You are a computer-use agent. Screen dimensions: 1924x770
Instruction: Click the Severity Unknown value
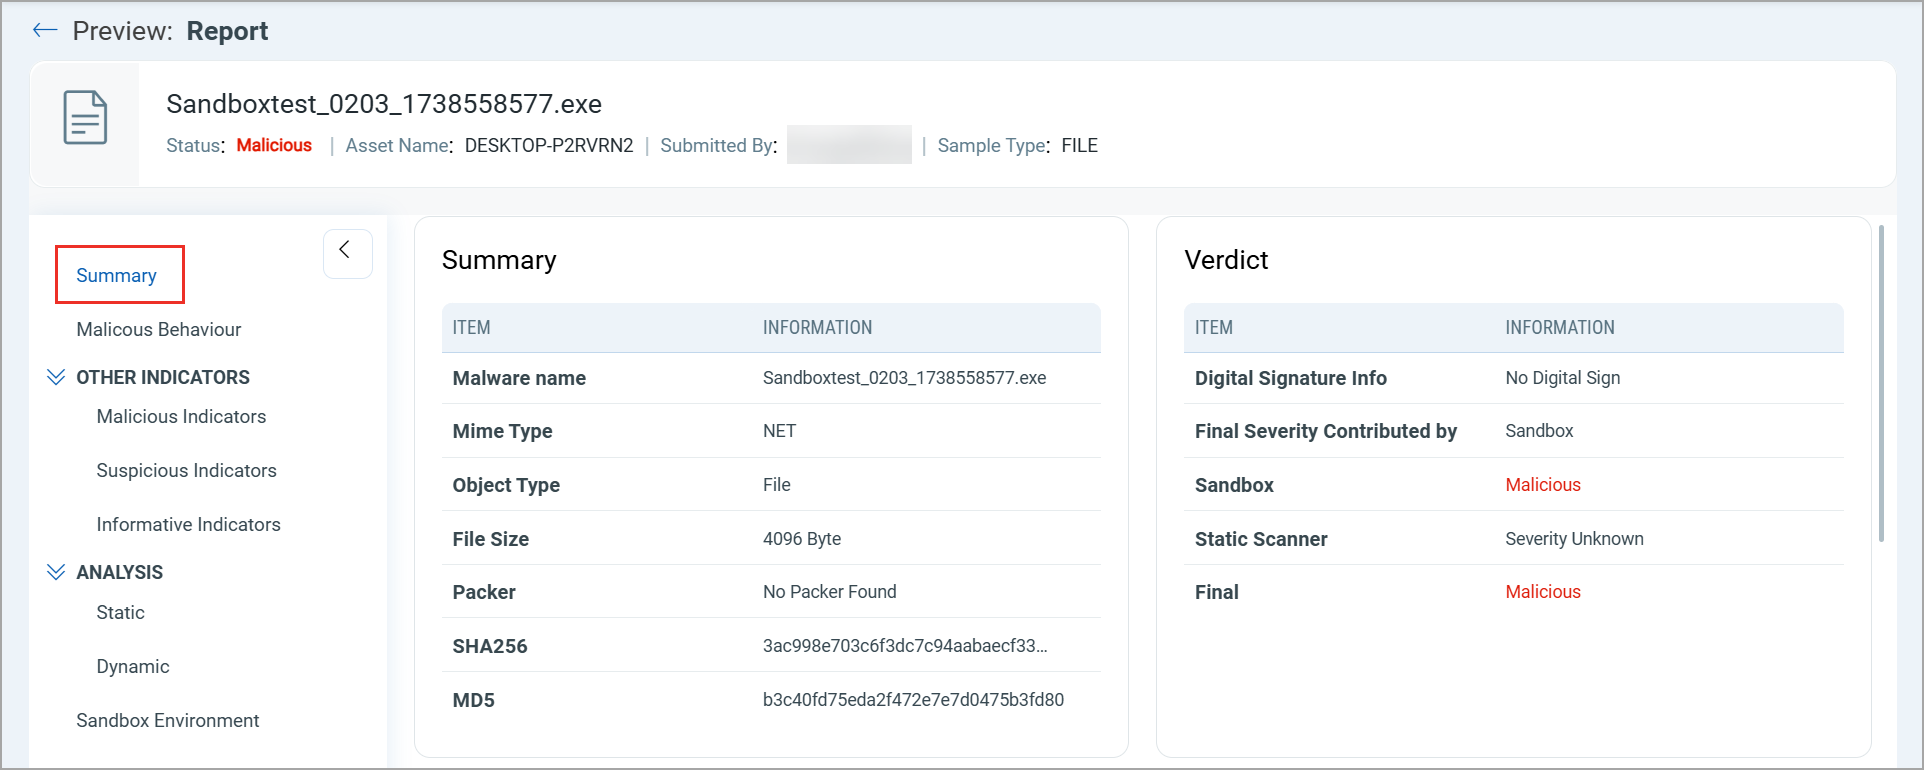click(1574, 539)
